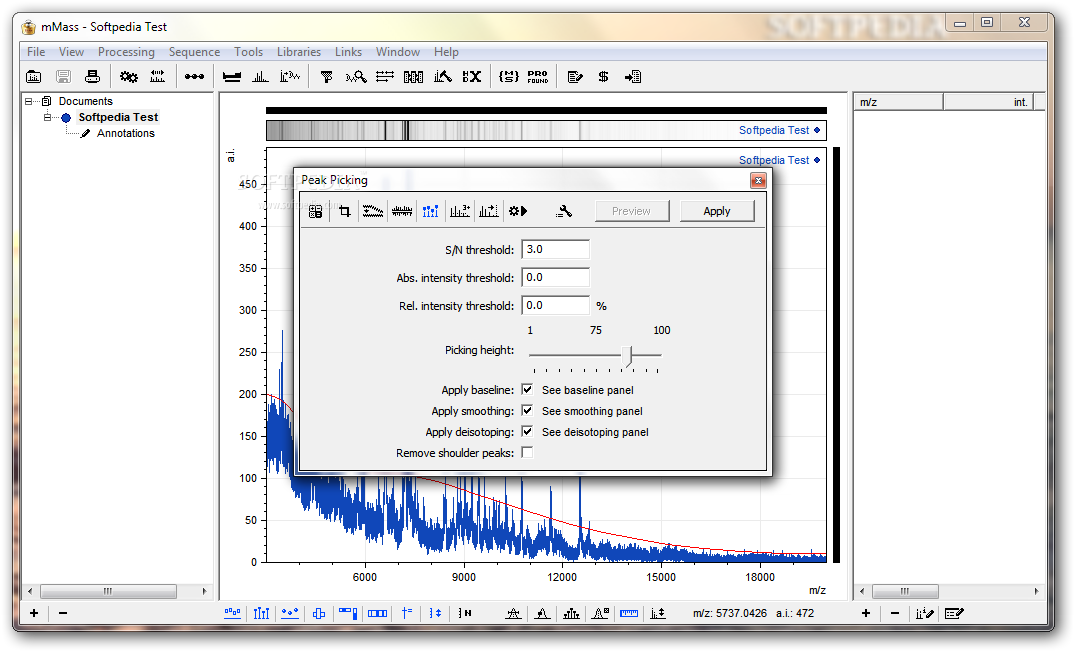Enable the Remove shoulder peaks checkbox
The image size is (1075, 652).
click(x=527, y=452)
